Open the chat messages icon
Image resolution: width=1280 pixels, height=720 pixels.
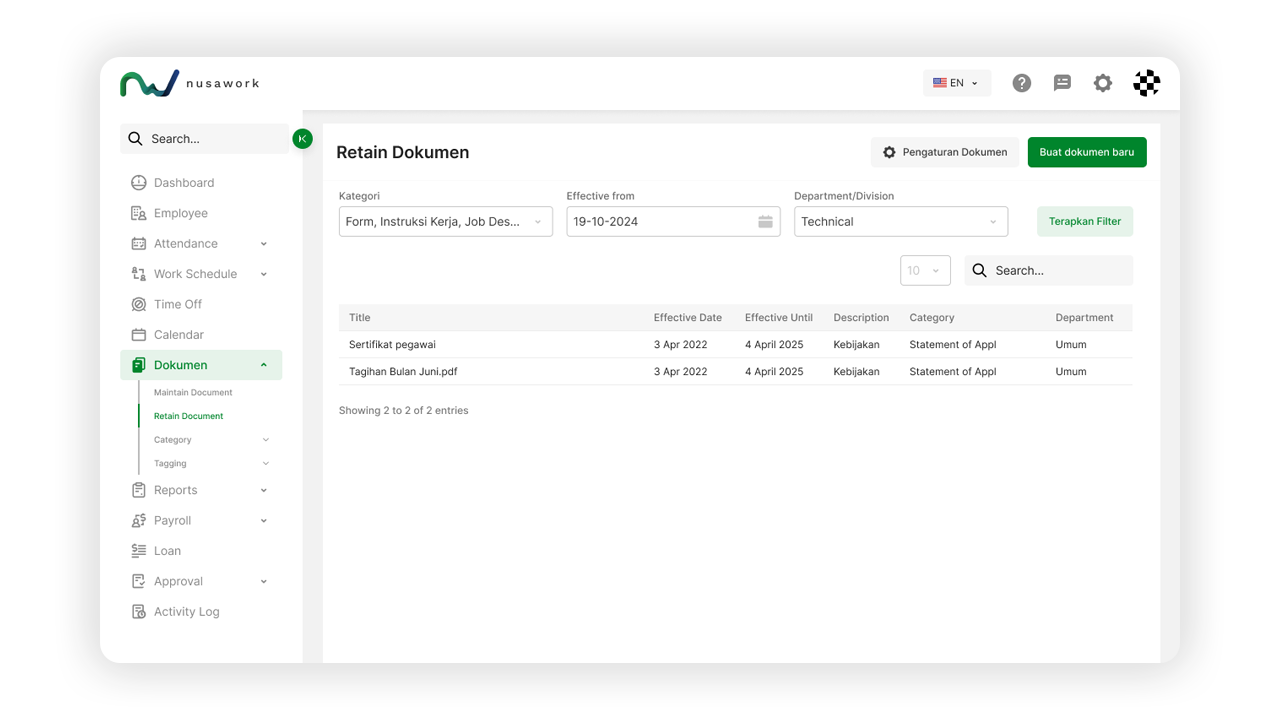pos(1062,83)
